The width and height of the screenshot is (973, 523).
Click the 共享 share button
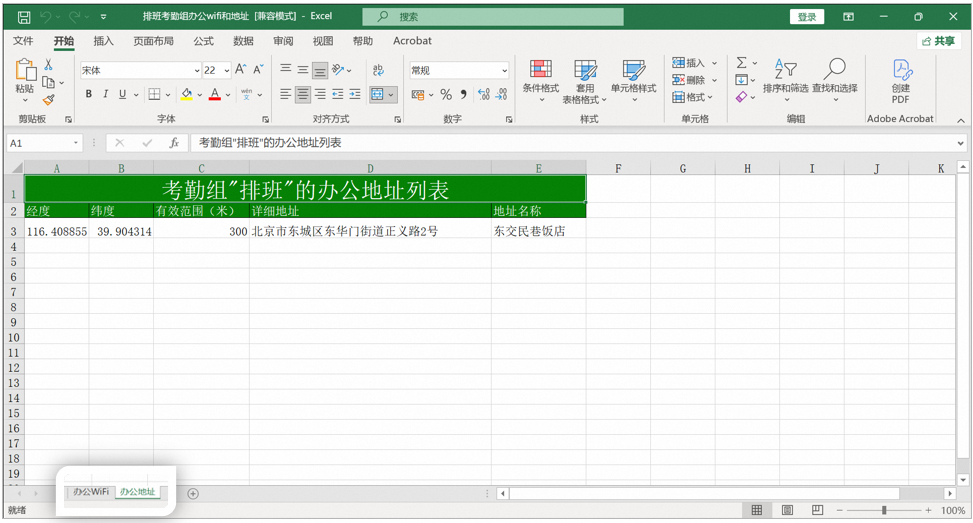pyautogui.click(x=939, y=41)
